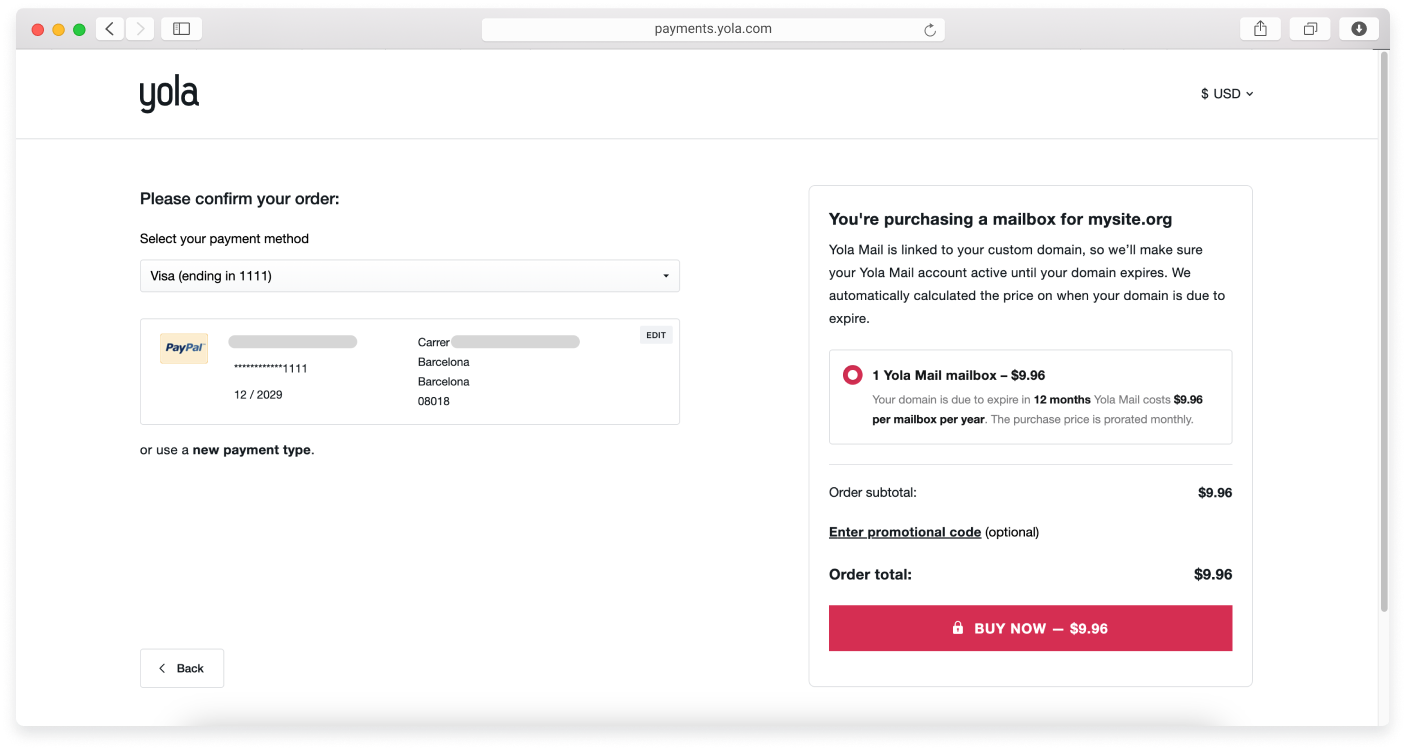The width and height of the screenshot is (1406, 750).
Task: Click Safari's back arrow
Action: [x=110, y=29]
